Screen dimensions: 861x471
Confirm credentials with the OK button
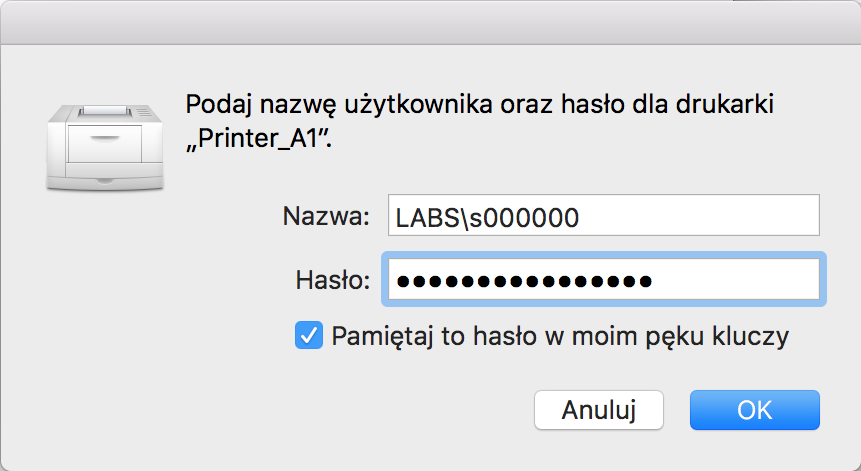(754, 410)
